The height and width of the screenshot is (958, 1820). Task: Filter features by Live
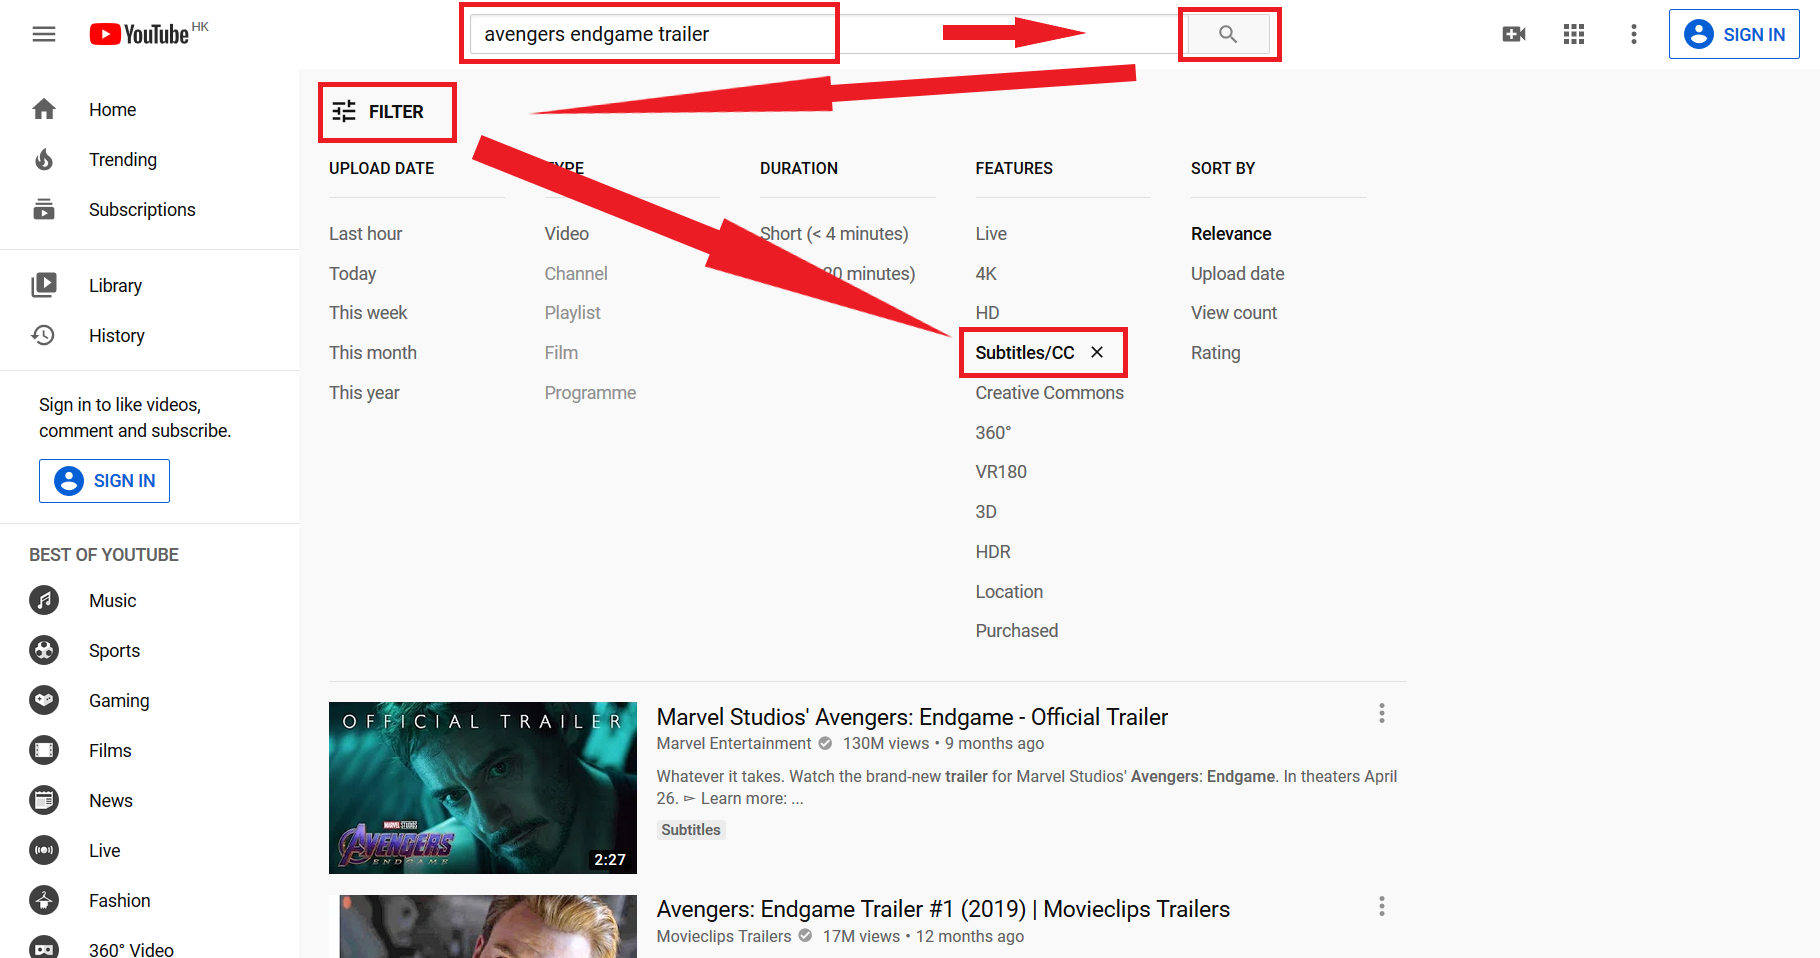tap(991, 233)
